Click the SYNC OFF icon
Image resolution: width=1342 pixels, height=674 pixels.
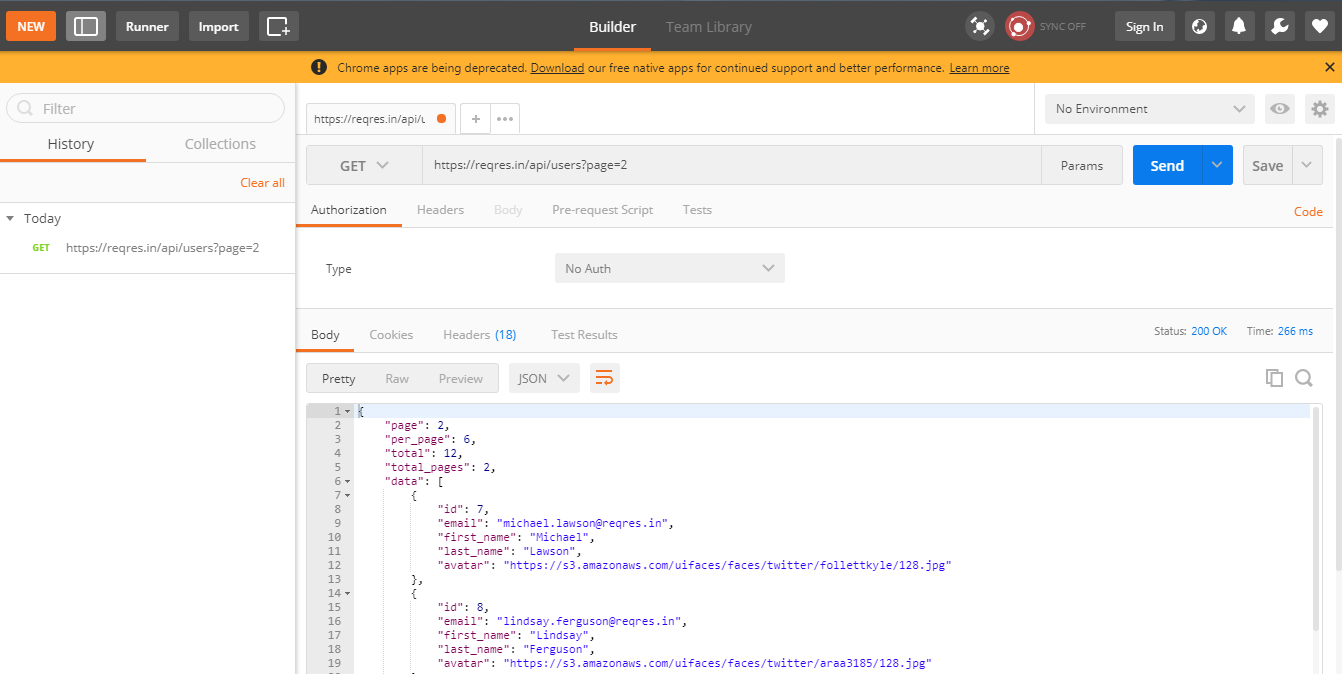pos(1019,27)
